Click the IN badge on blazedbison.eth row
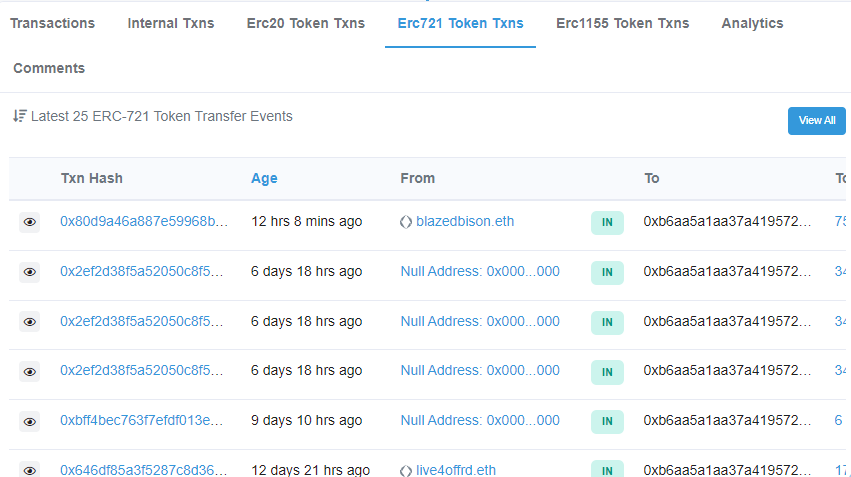This screenshot has width=851, height=477. pos(607,222)
